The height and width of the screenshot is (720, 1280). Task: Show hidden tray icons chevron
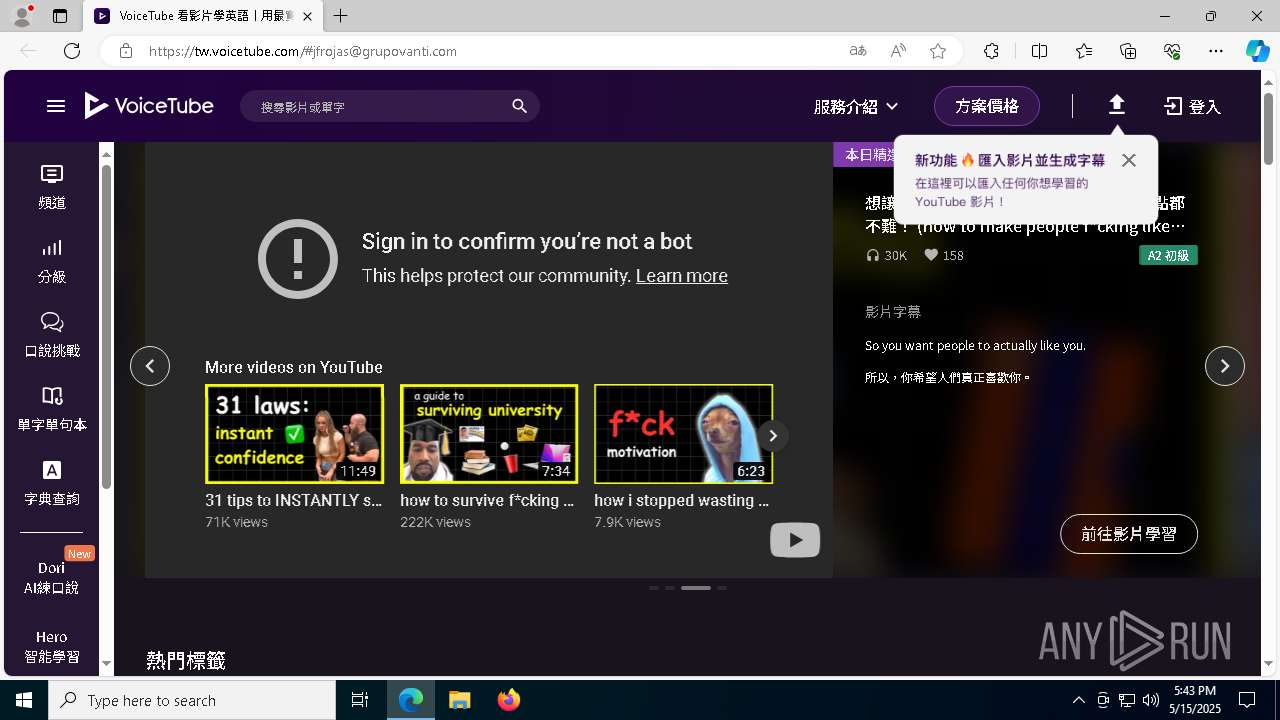[x=1078, y=700]
